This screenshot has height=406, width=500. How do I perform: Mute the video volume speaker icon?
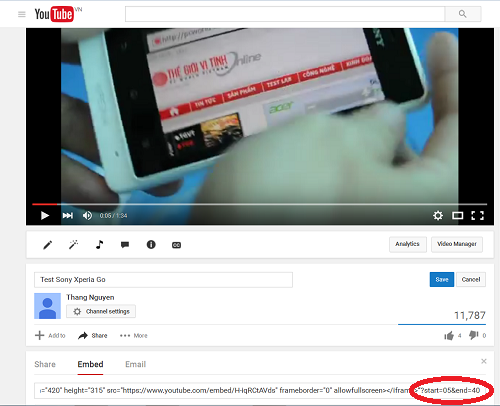tap(87, 216)
